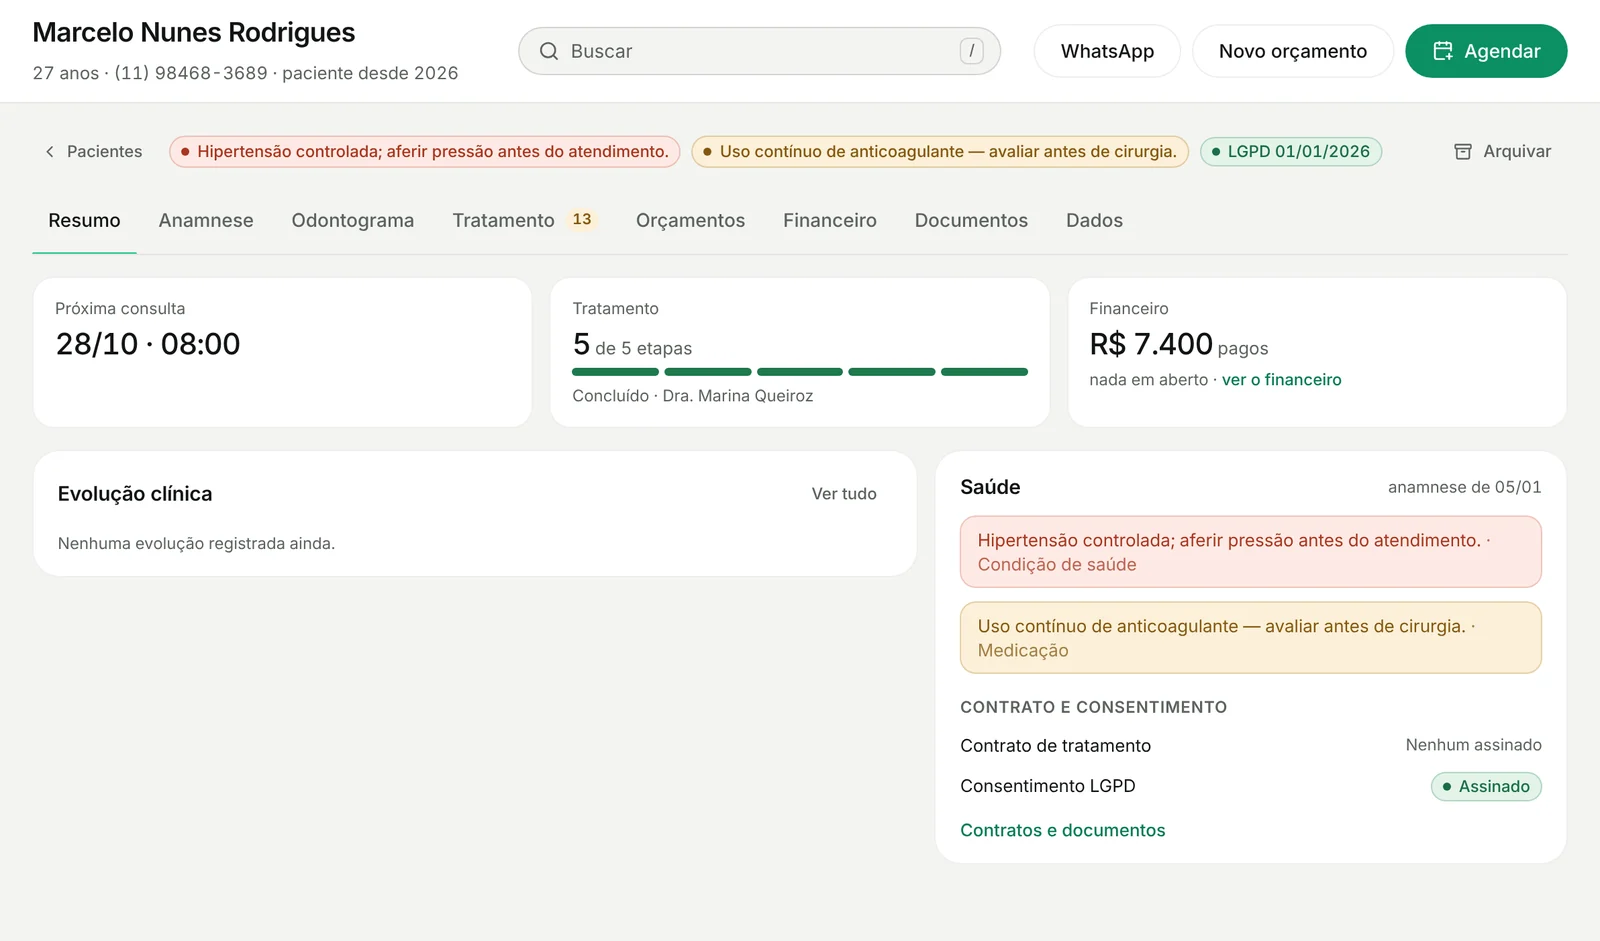Click the Assinado status badge
The image size is (1600, 941).
pos(1486,787)
